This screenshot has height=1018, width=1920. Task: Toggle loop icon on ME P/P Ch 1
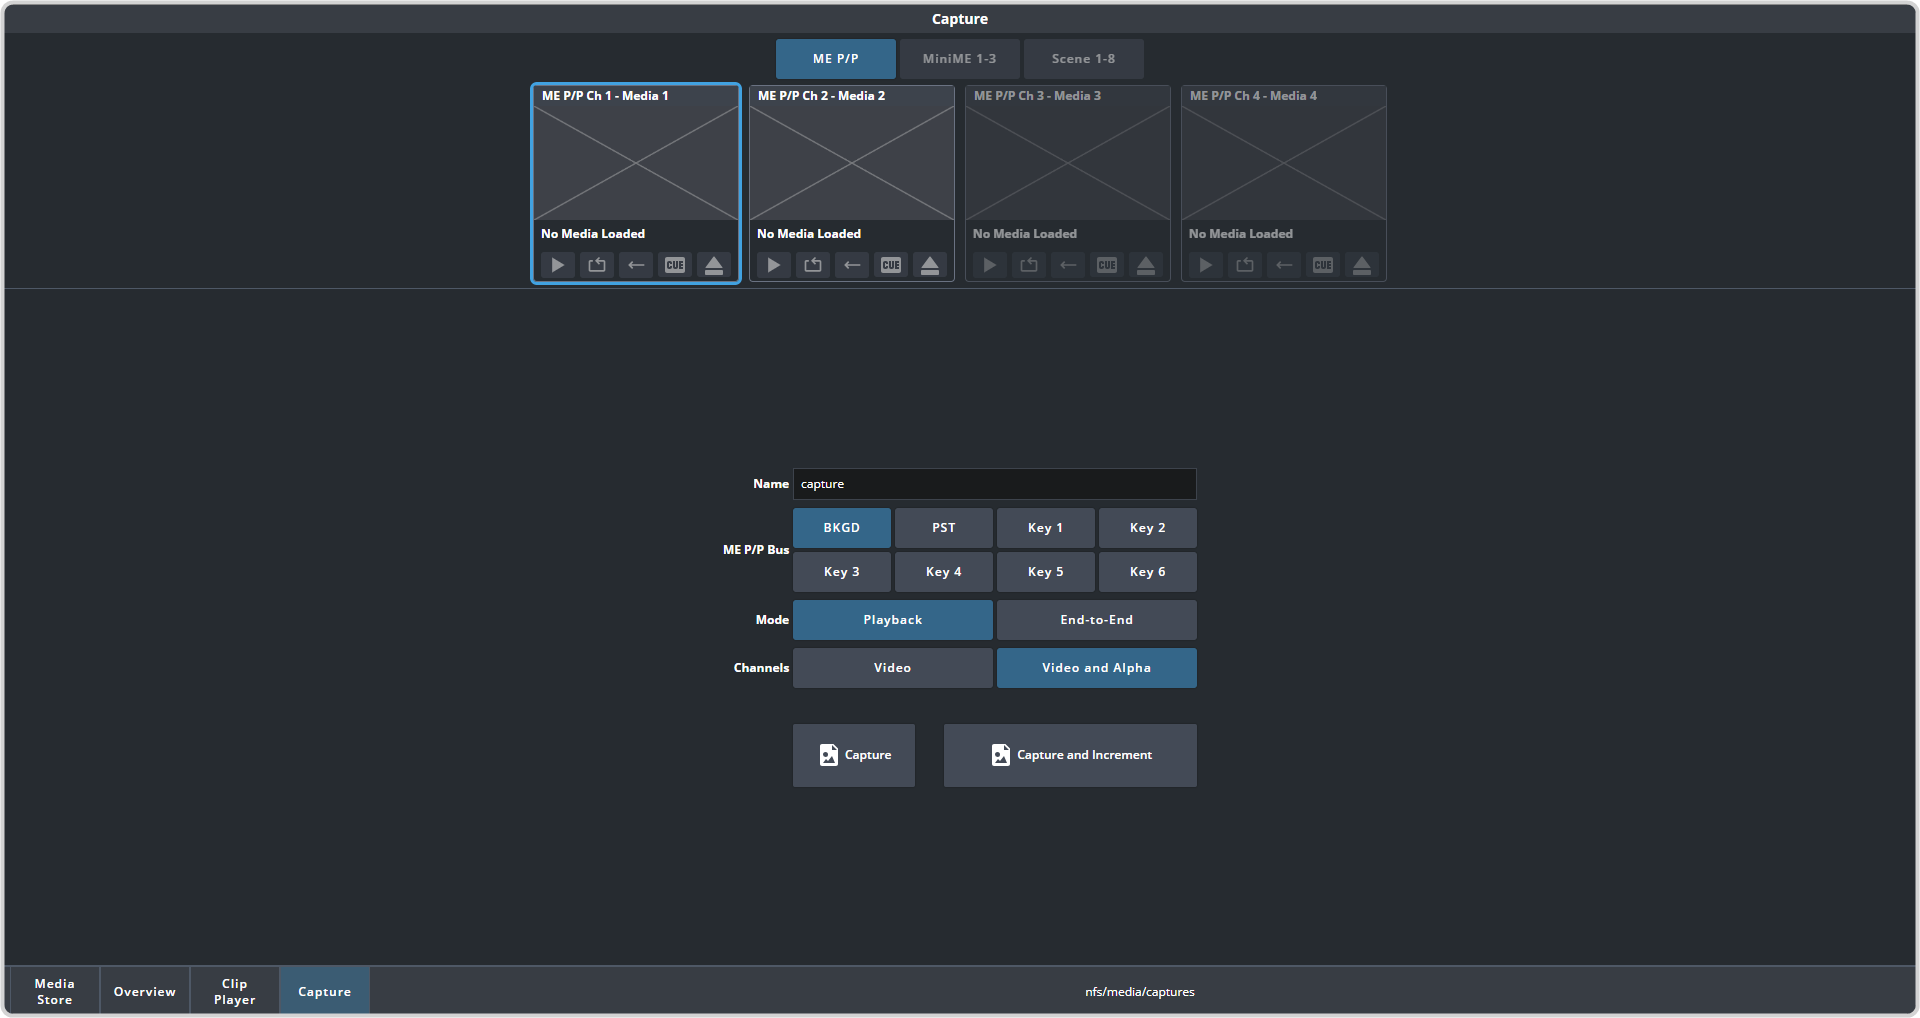click(x=597, y=265)
